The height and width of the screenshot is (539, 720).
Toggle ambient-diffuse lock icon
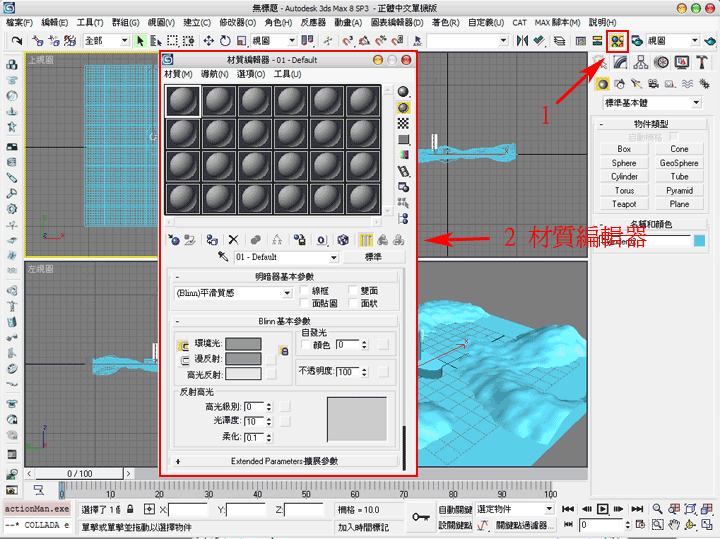[284, 351]
